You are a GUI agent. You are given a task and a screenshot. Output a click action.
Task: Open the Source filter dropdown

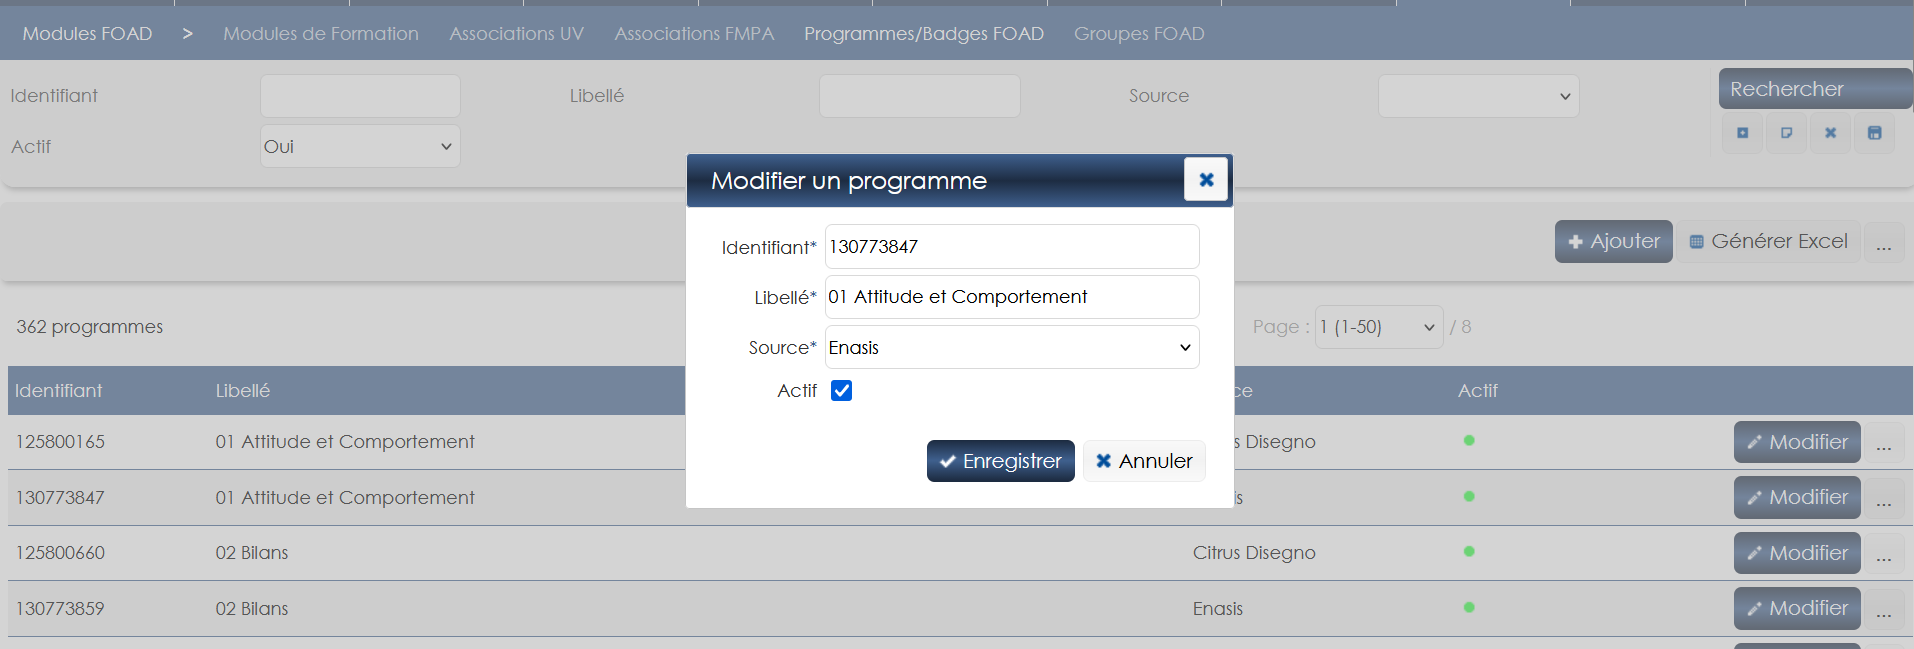[x=1478, y=96]
